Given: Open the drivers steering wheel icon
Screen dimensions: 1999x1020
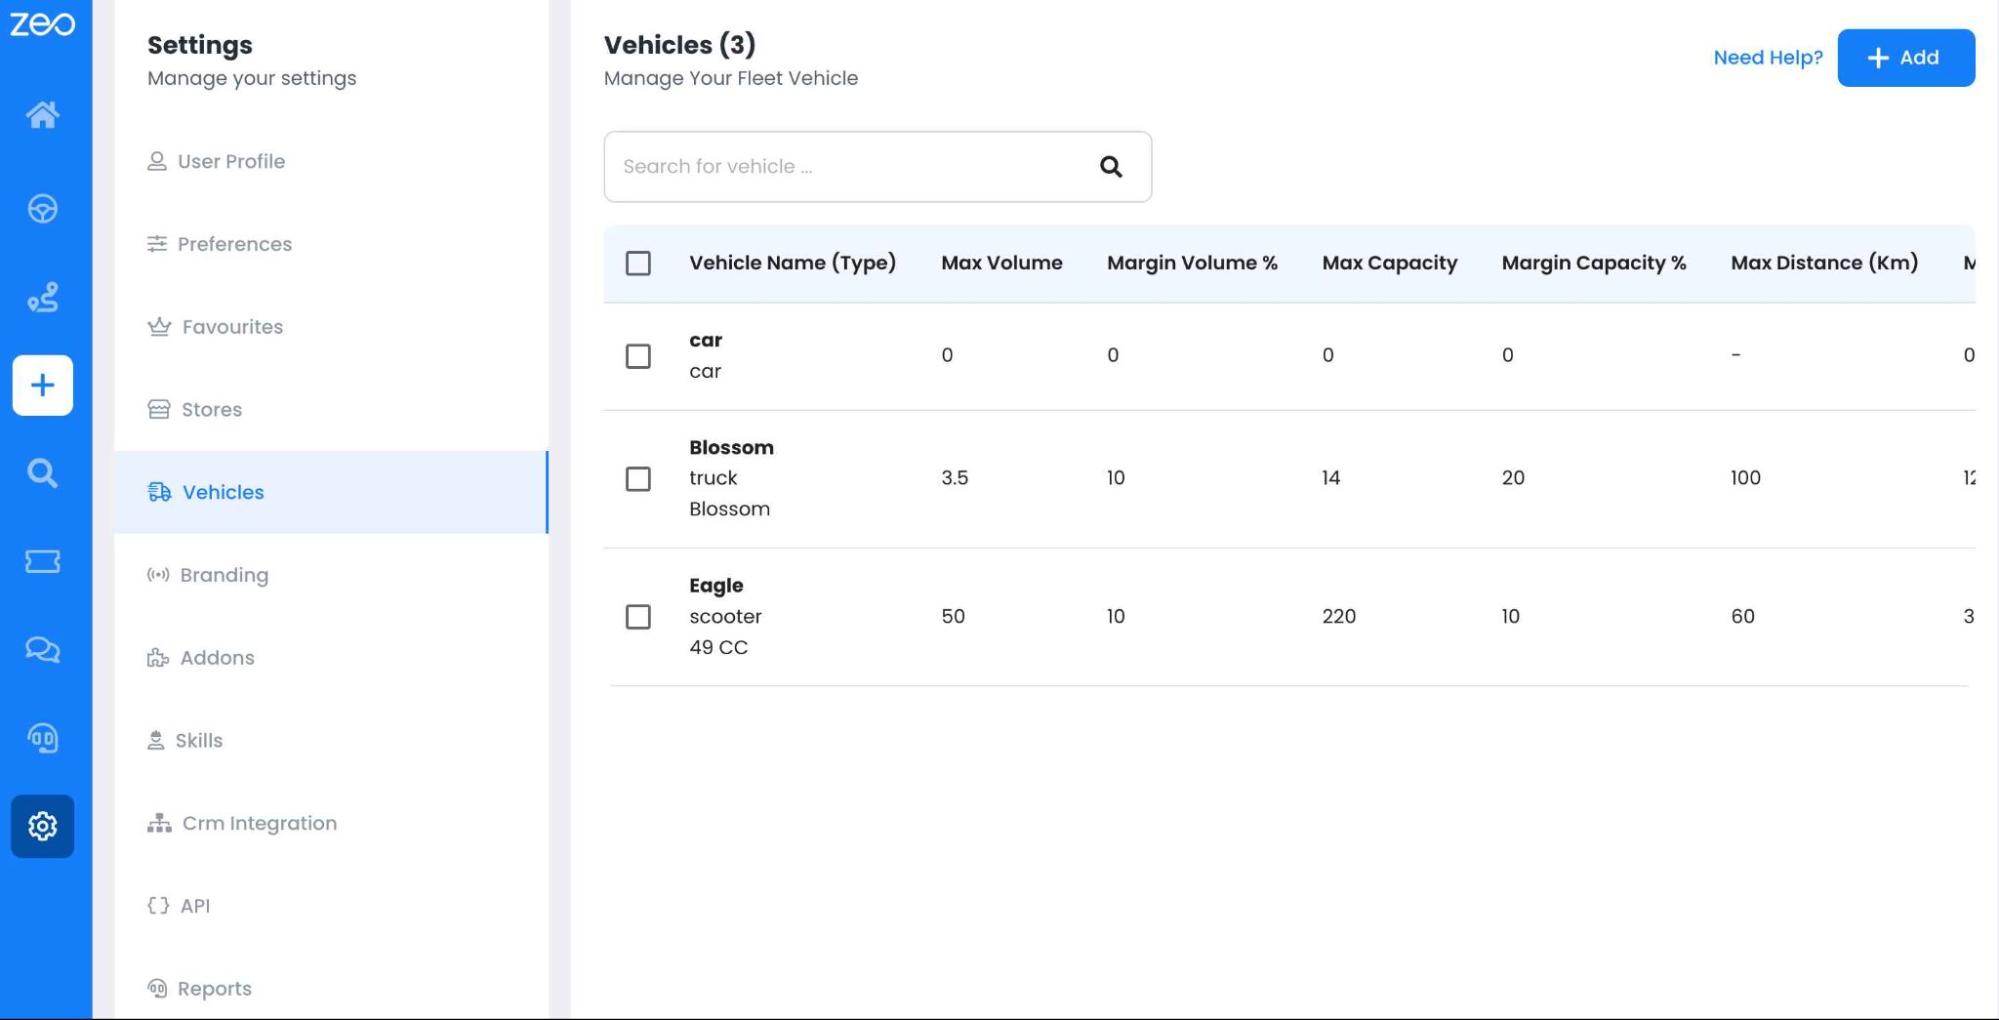Looking at the screenshot, I should pos(42,209).
